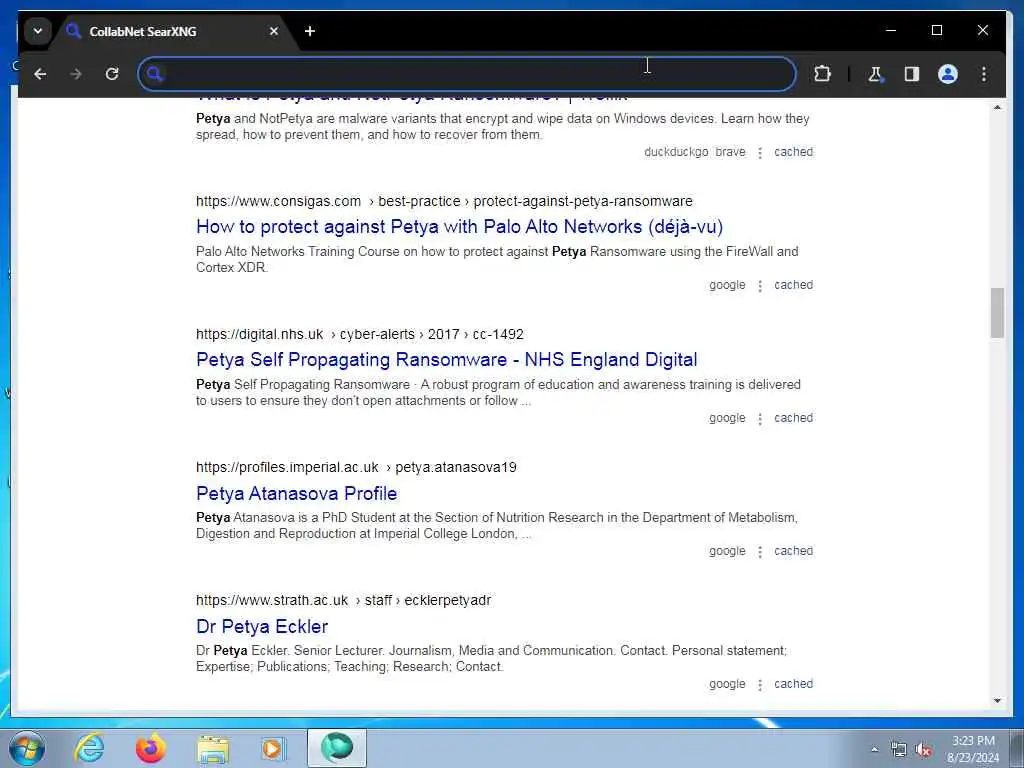This screenshot has width=1024, height=768.
Task: Open the Windows Start menu
Action: point(27,748)
